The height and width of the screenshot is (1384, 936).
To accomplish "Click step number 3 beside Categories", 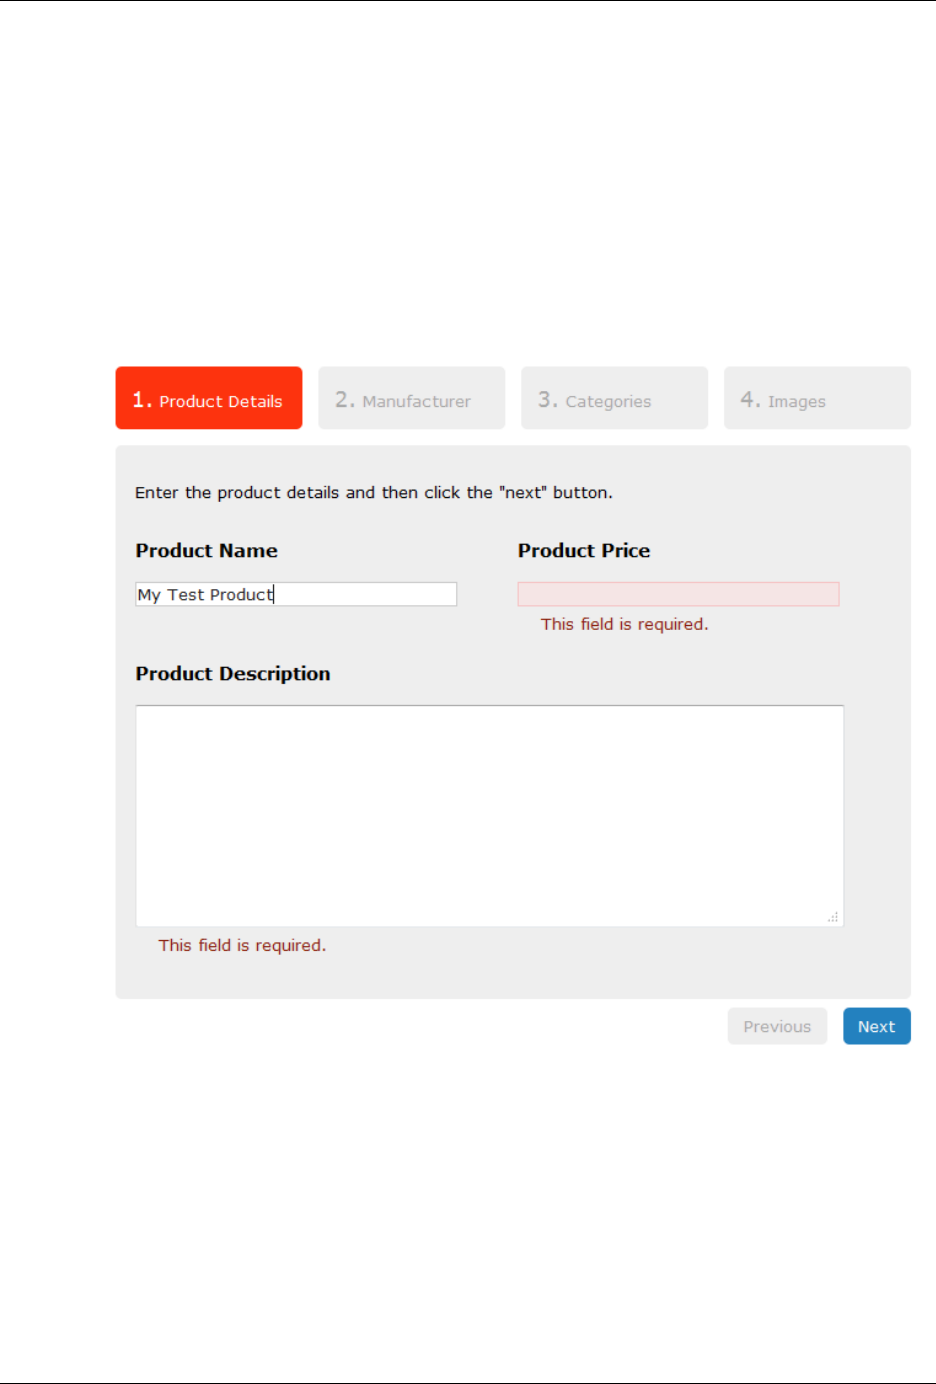I will coord(547,399).
